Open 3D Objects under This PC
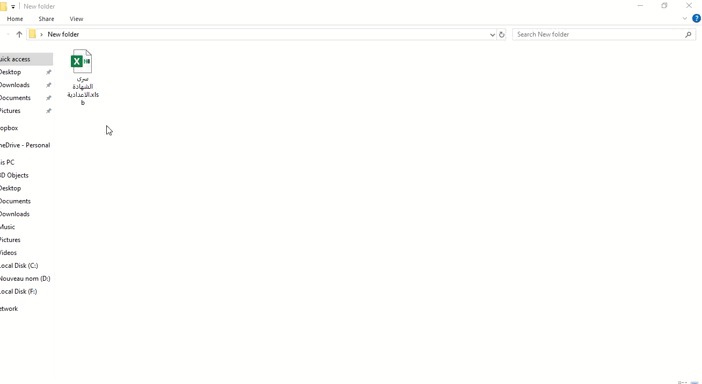 click(x=14, y=175)
